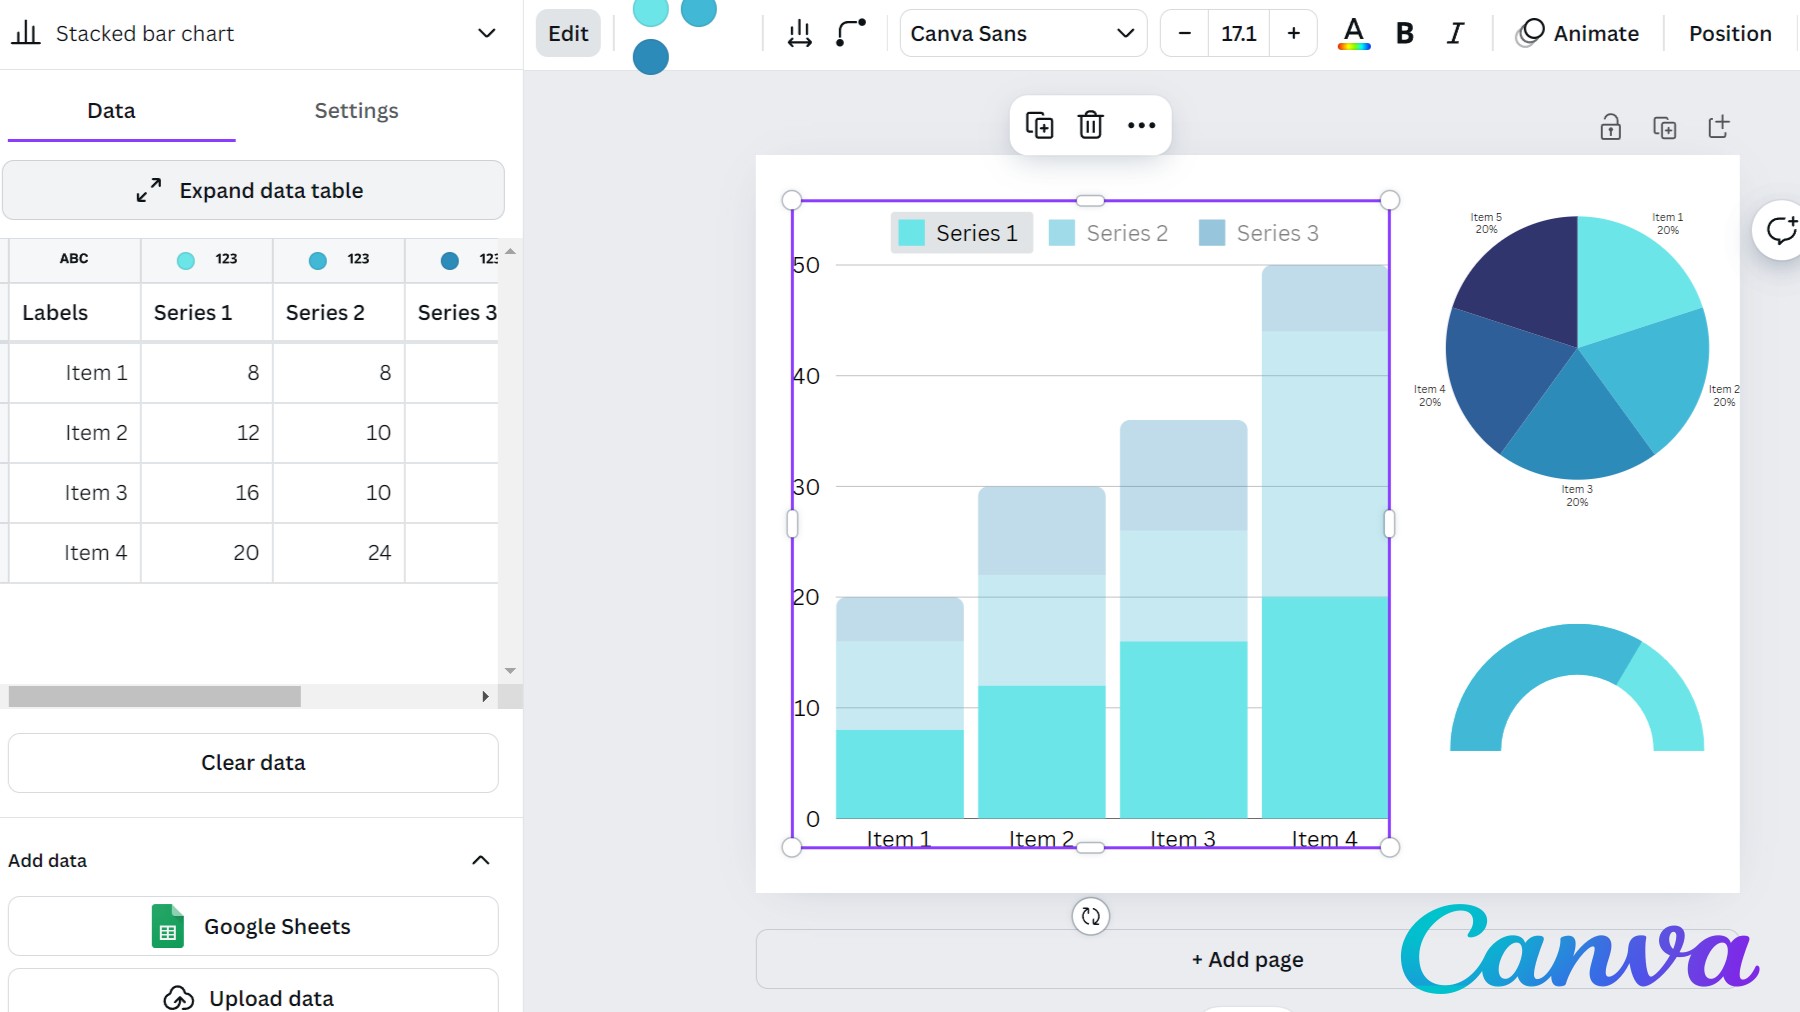Screen dimensions: 1800x1012
Task: Connect Google Sheets data source
Action: [253, 926]
